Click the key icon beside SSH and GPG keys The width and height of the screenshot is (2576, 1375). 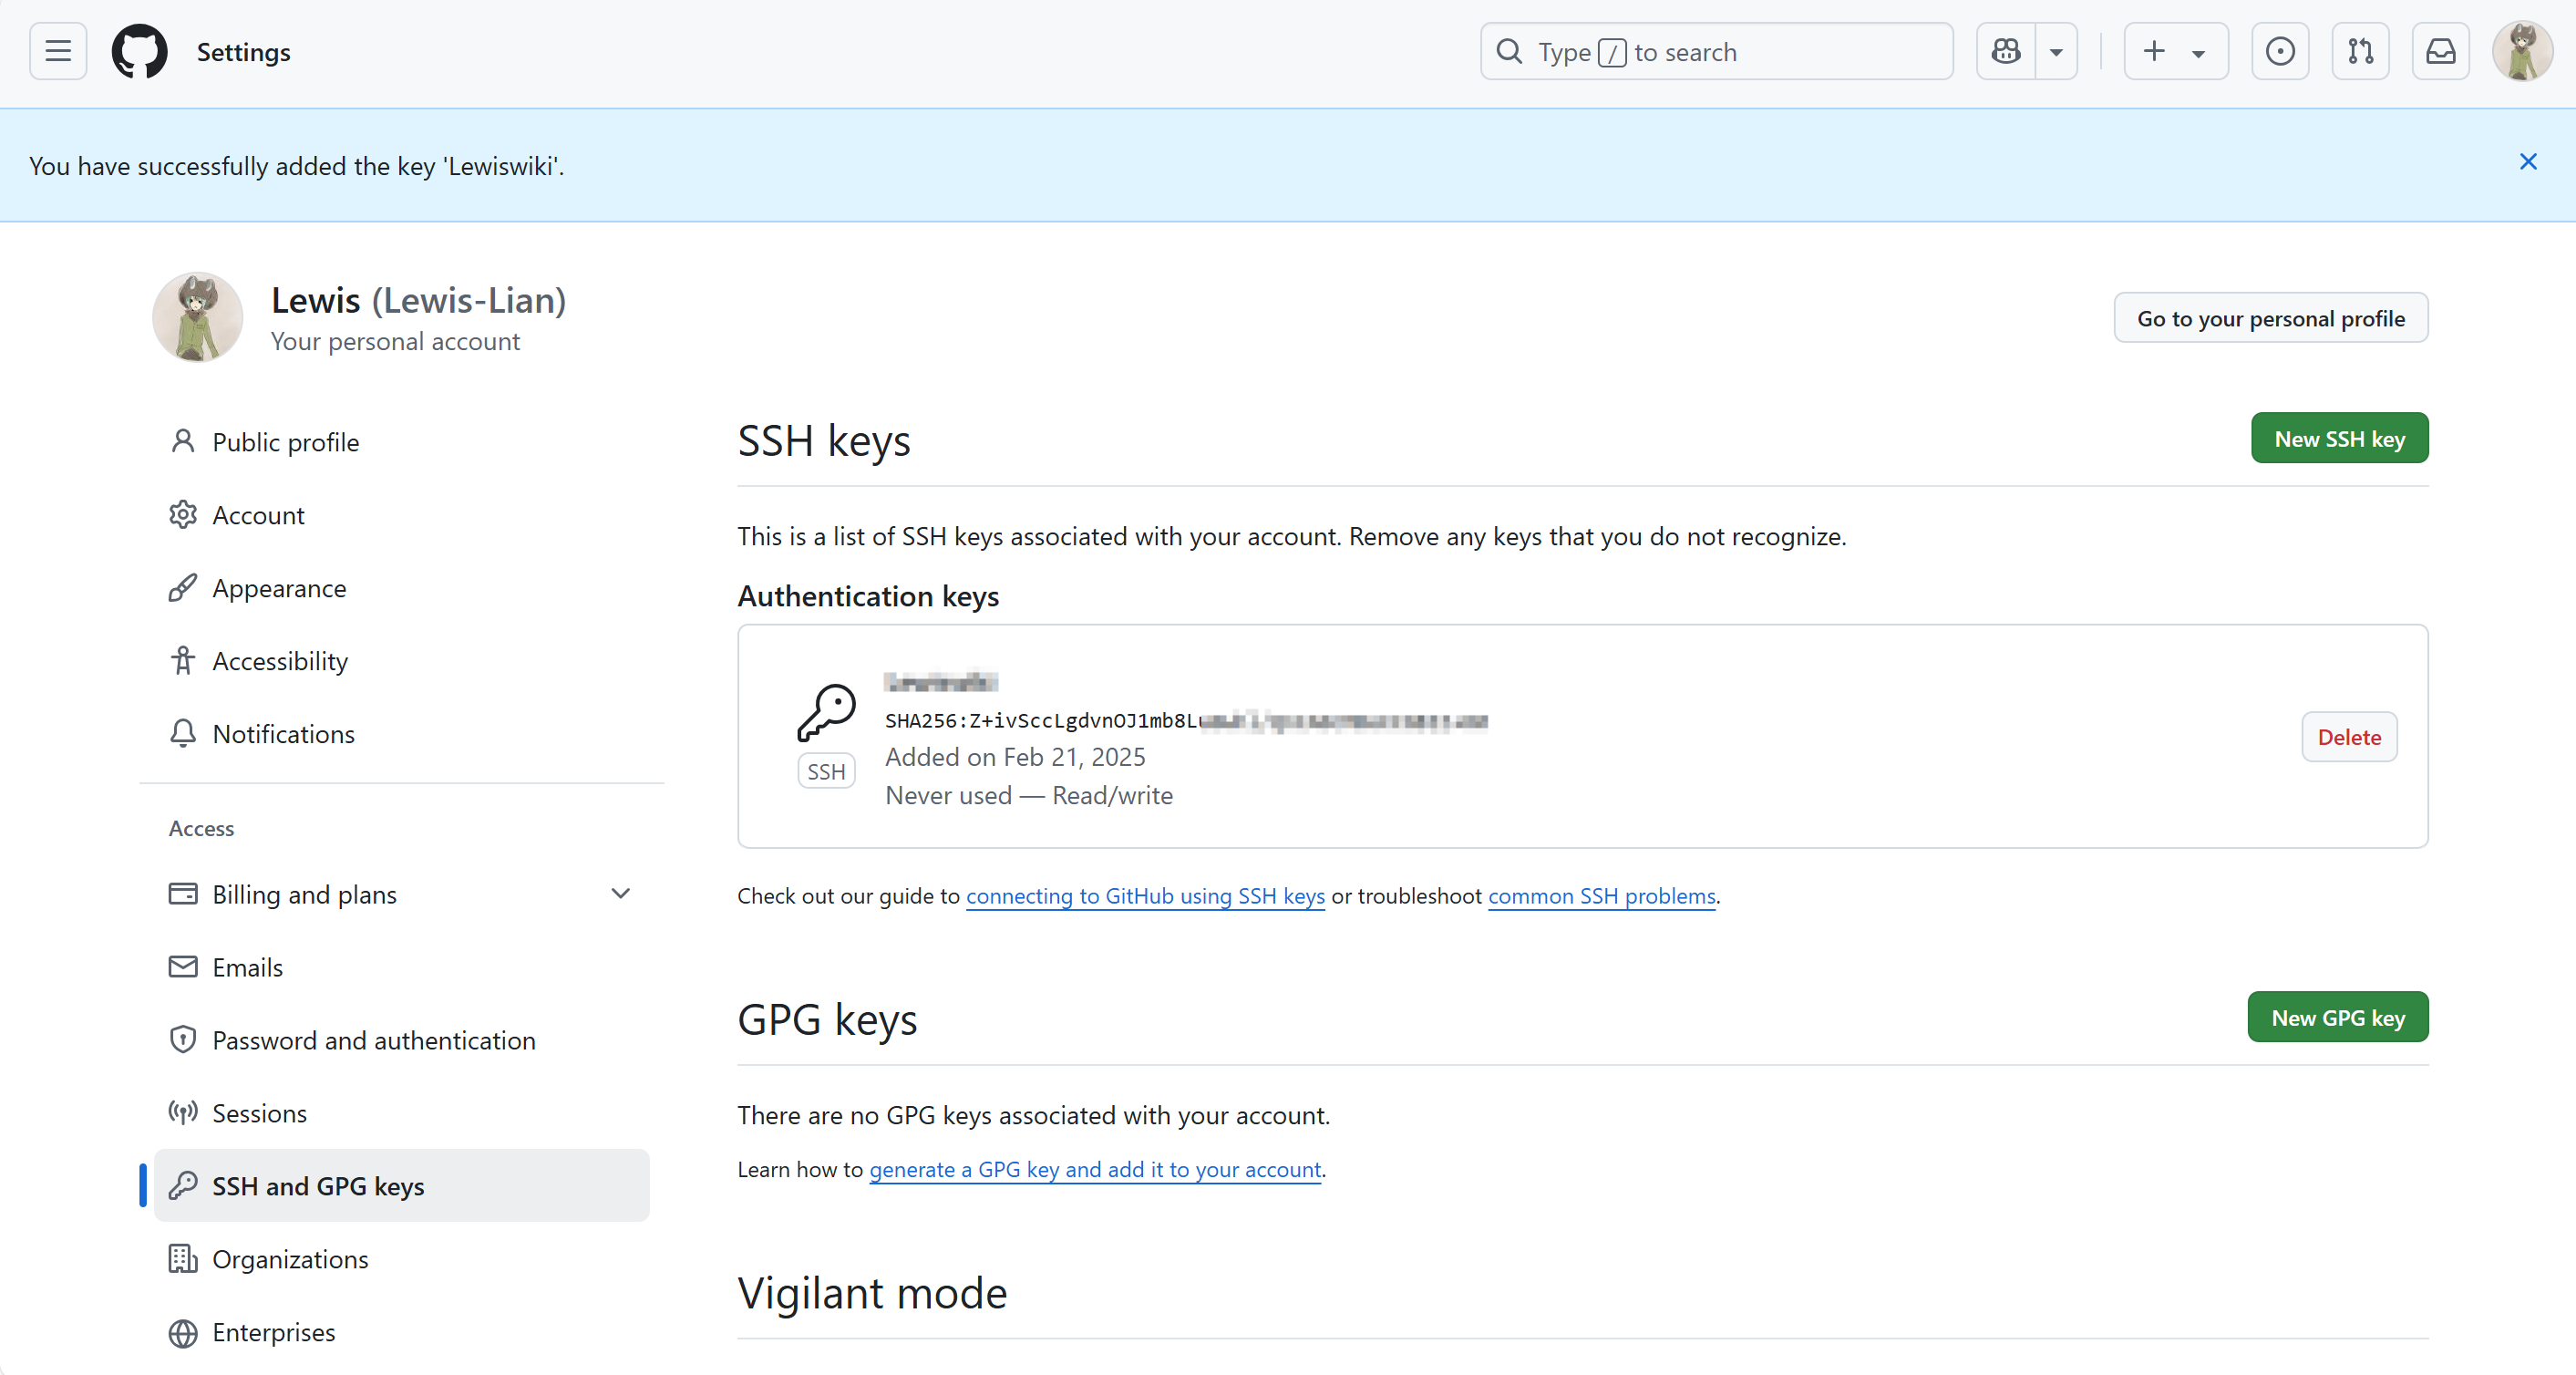pos(182,1185)
